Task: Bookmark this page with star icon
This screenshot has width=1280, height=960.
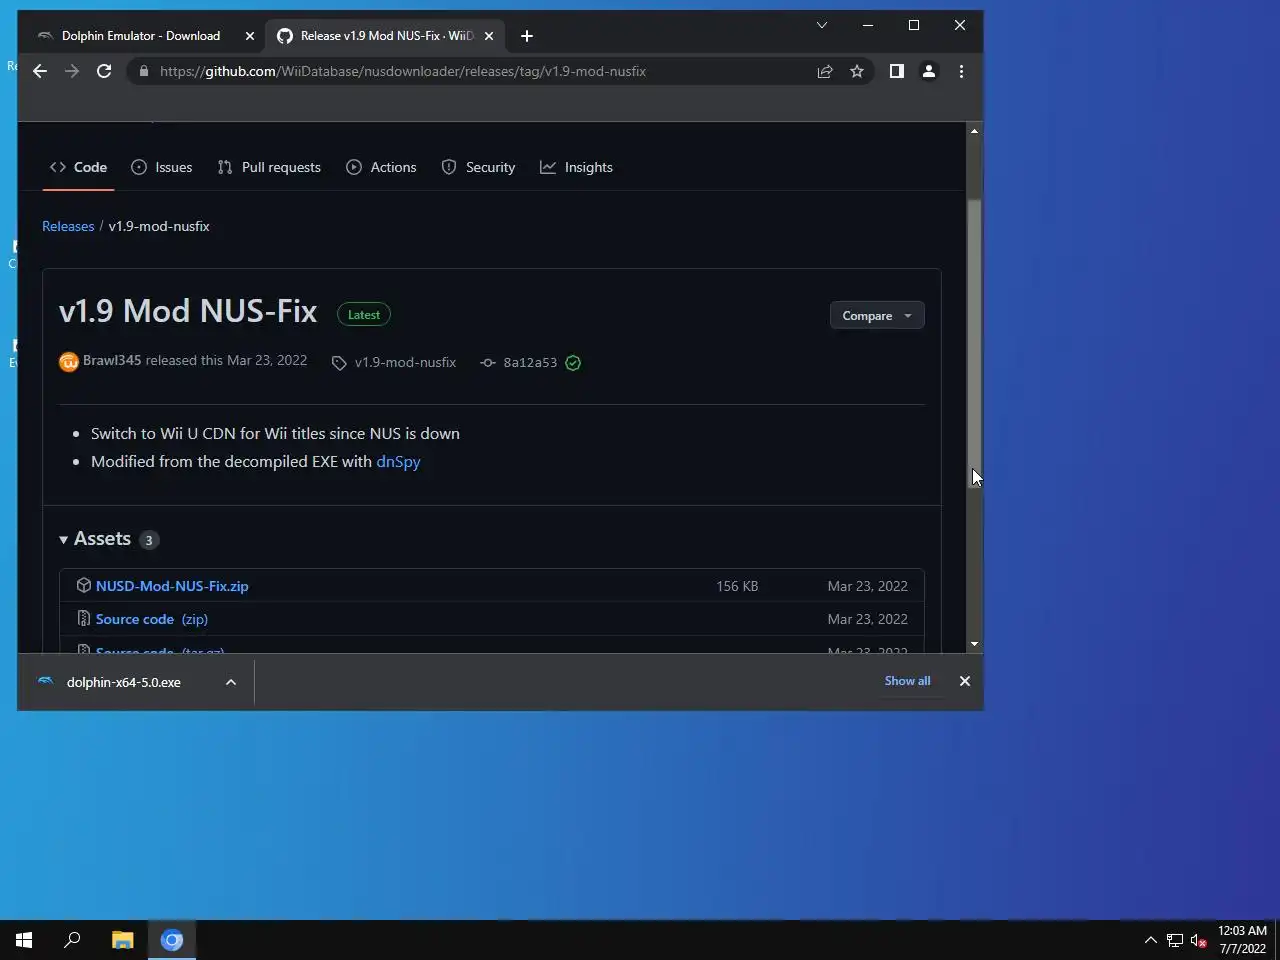Action: point(857,71)
